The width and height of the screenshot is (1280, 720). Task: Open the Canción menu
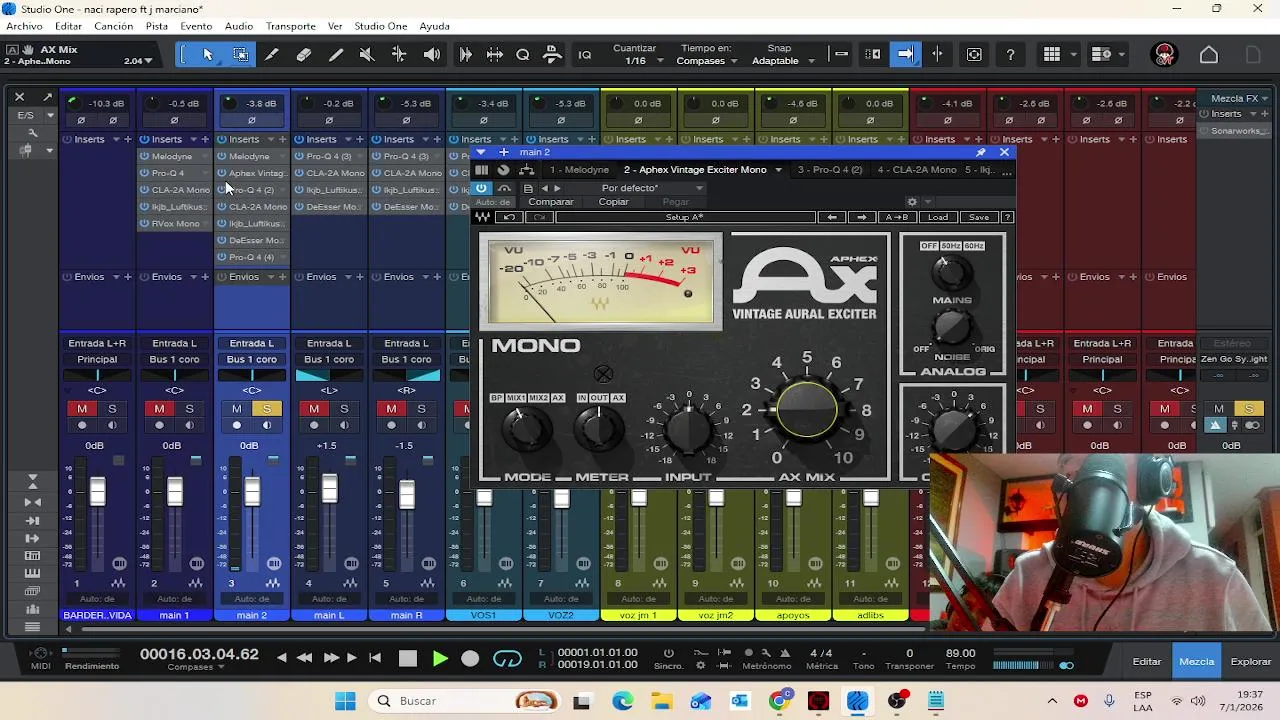pos(113,26)
